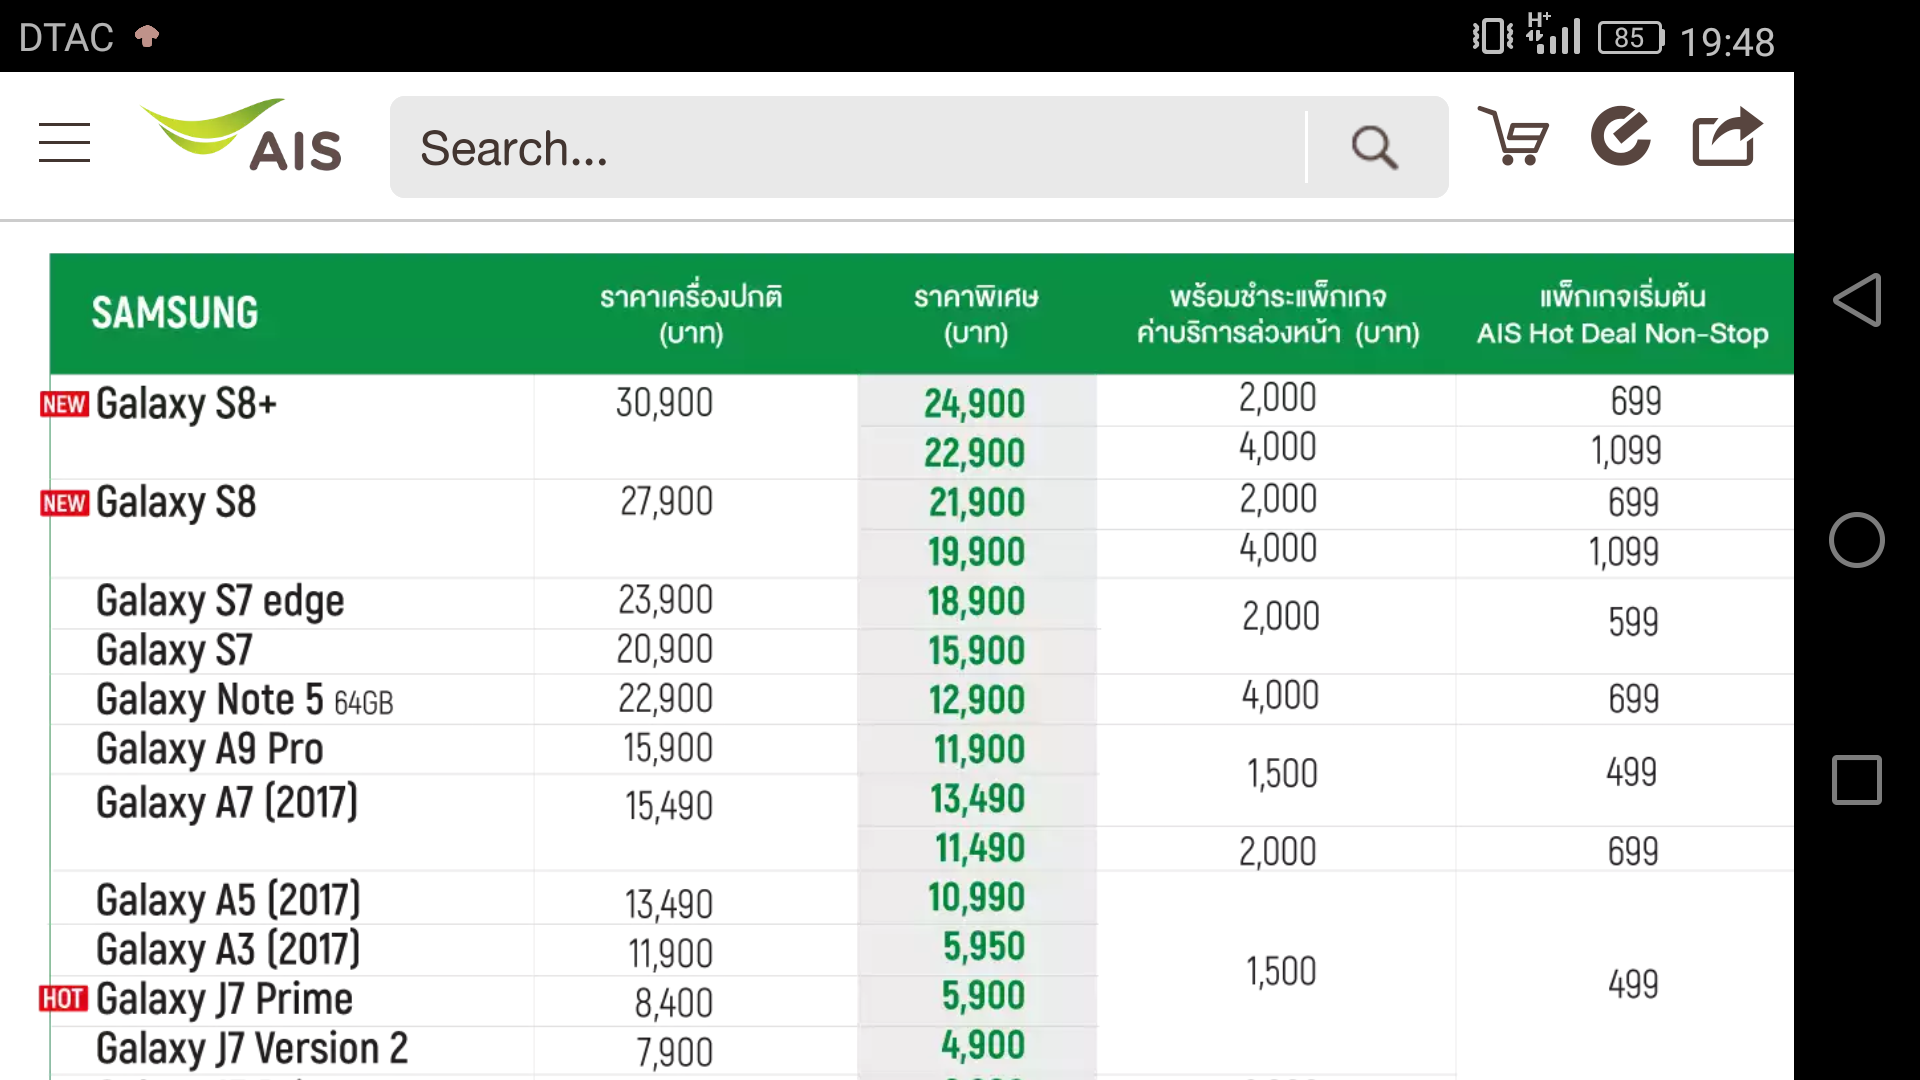Click the 11,490 special price
The height and width of the screenshot is (1080, 1920).
(980, 848)
